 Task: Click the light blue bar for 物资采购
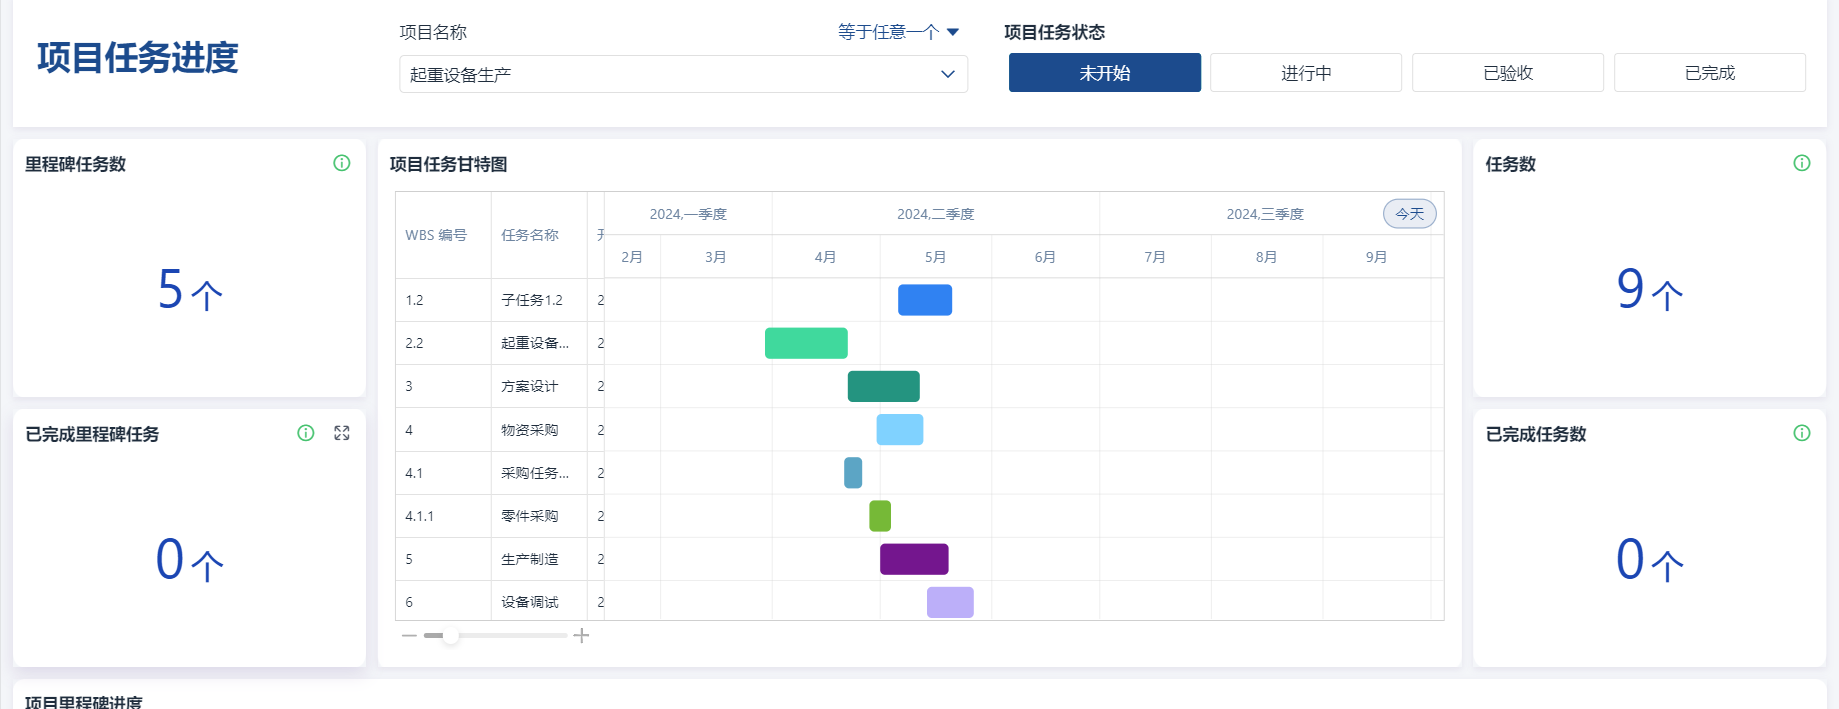(x=900, y=430)
